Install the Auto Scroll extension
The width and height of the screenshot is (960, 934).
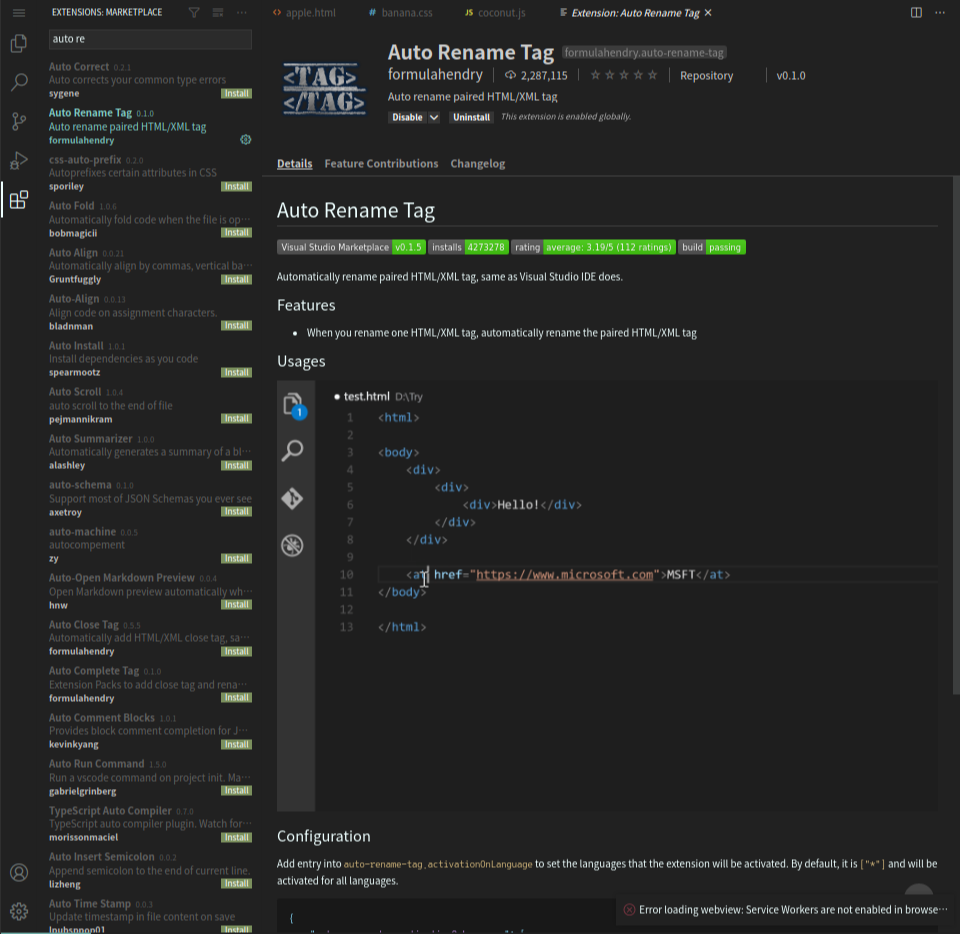[236, 419]
